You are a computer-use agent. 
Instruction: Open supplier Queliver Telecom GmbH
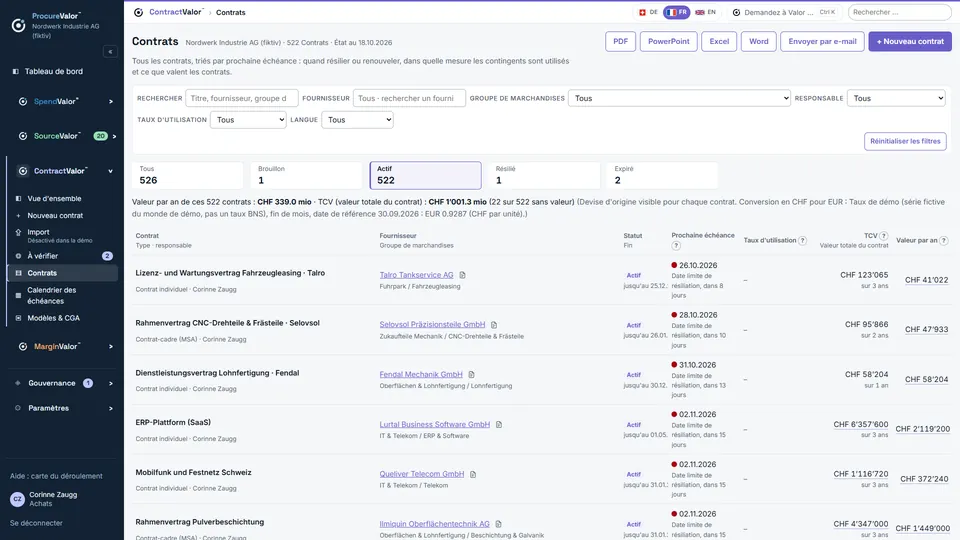pyautogui.click(x=422, y=474)
